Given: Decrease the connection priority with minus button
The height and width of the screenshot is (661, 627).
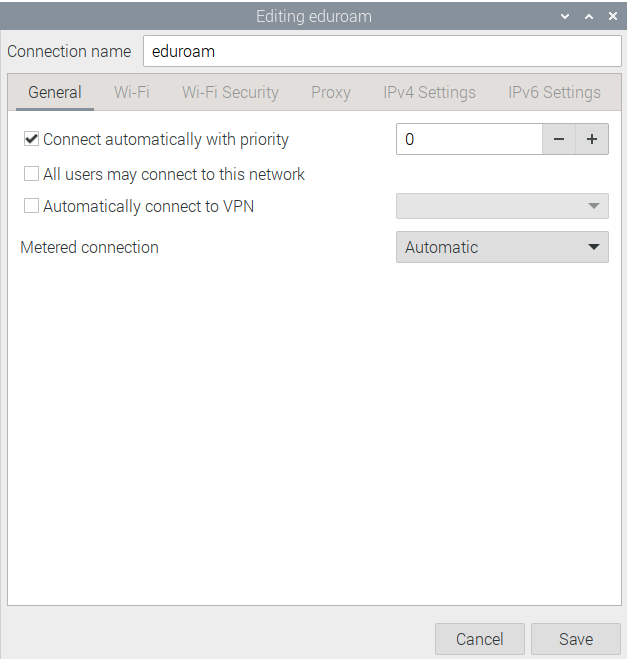Looking at the screenshot, I should (559, 140).
